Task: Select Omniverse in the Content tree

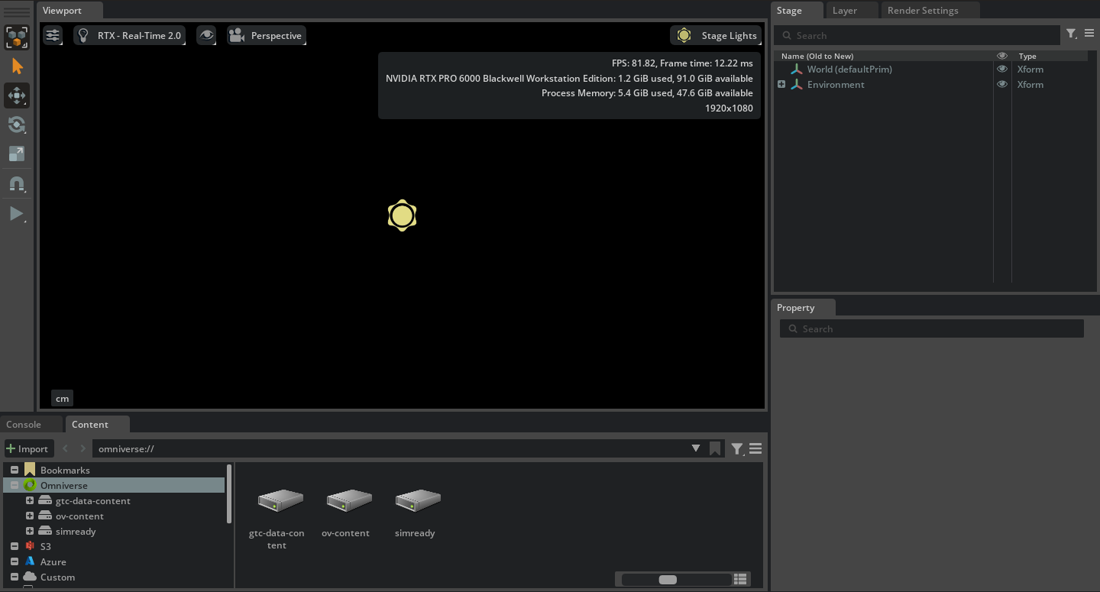Action: (x=64, y=485)
